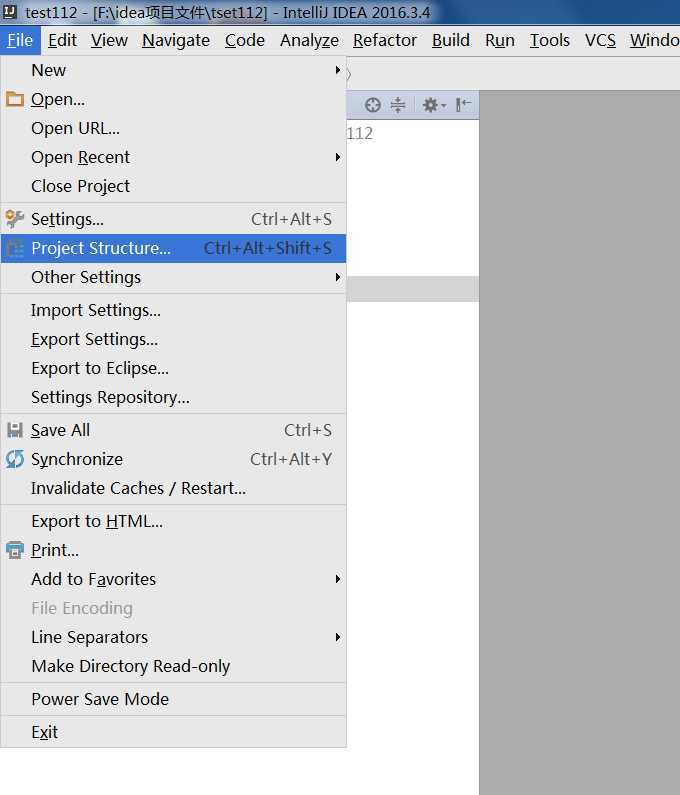Open the Navigate menu
The width and height of the screenshot is (680, 795).
click(176, 40)
